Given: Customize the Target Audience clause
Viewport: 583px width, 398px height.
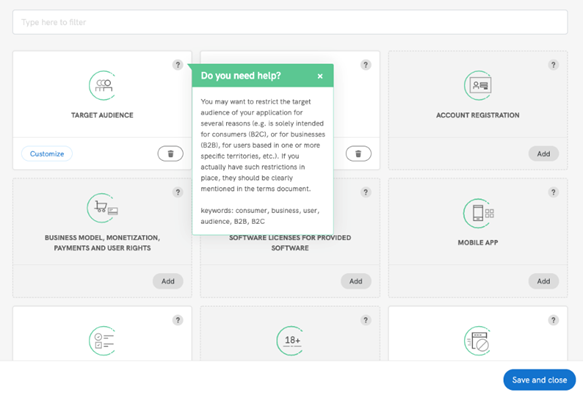Looking at the screenshot, I should (47, 154).
